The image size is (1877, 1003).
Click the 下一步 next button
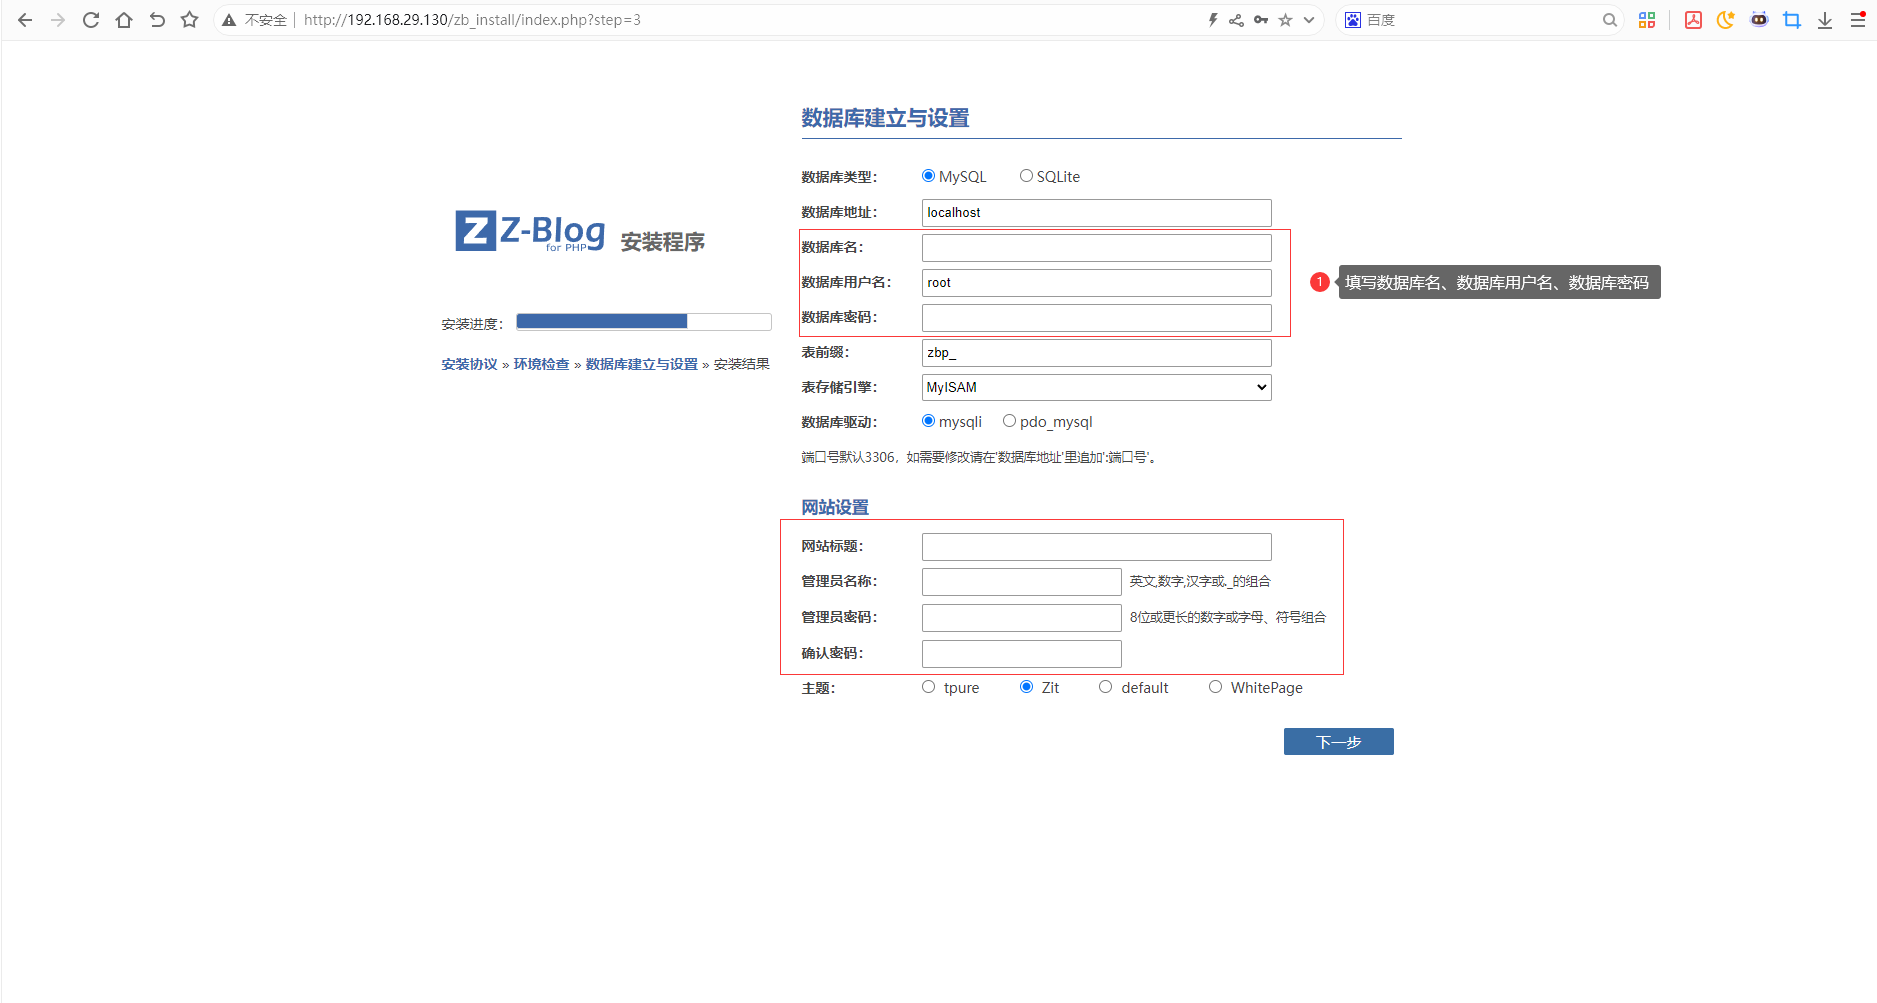tap(1338, 742)
